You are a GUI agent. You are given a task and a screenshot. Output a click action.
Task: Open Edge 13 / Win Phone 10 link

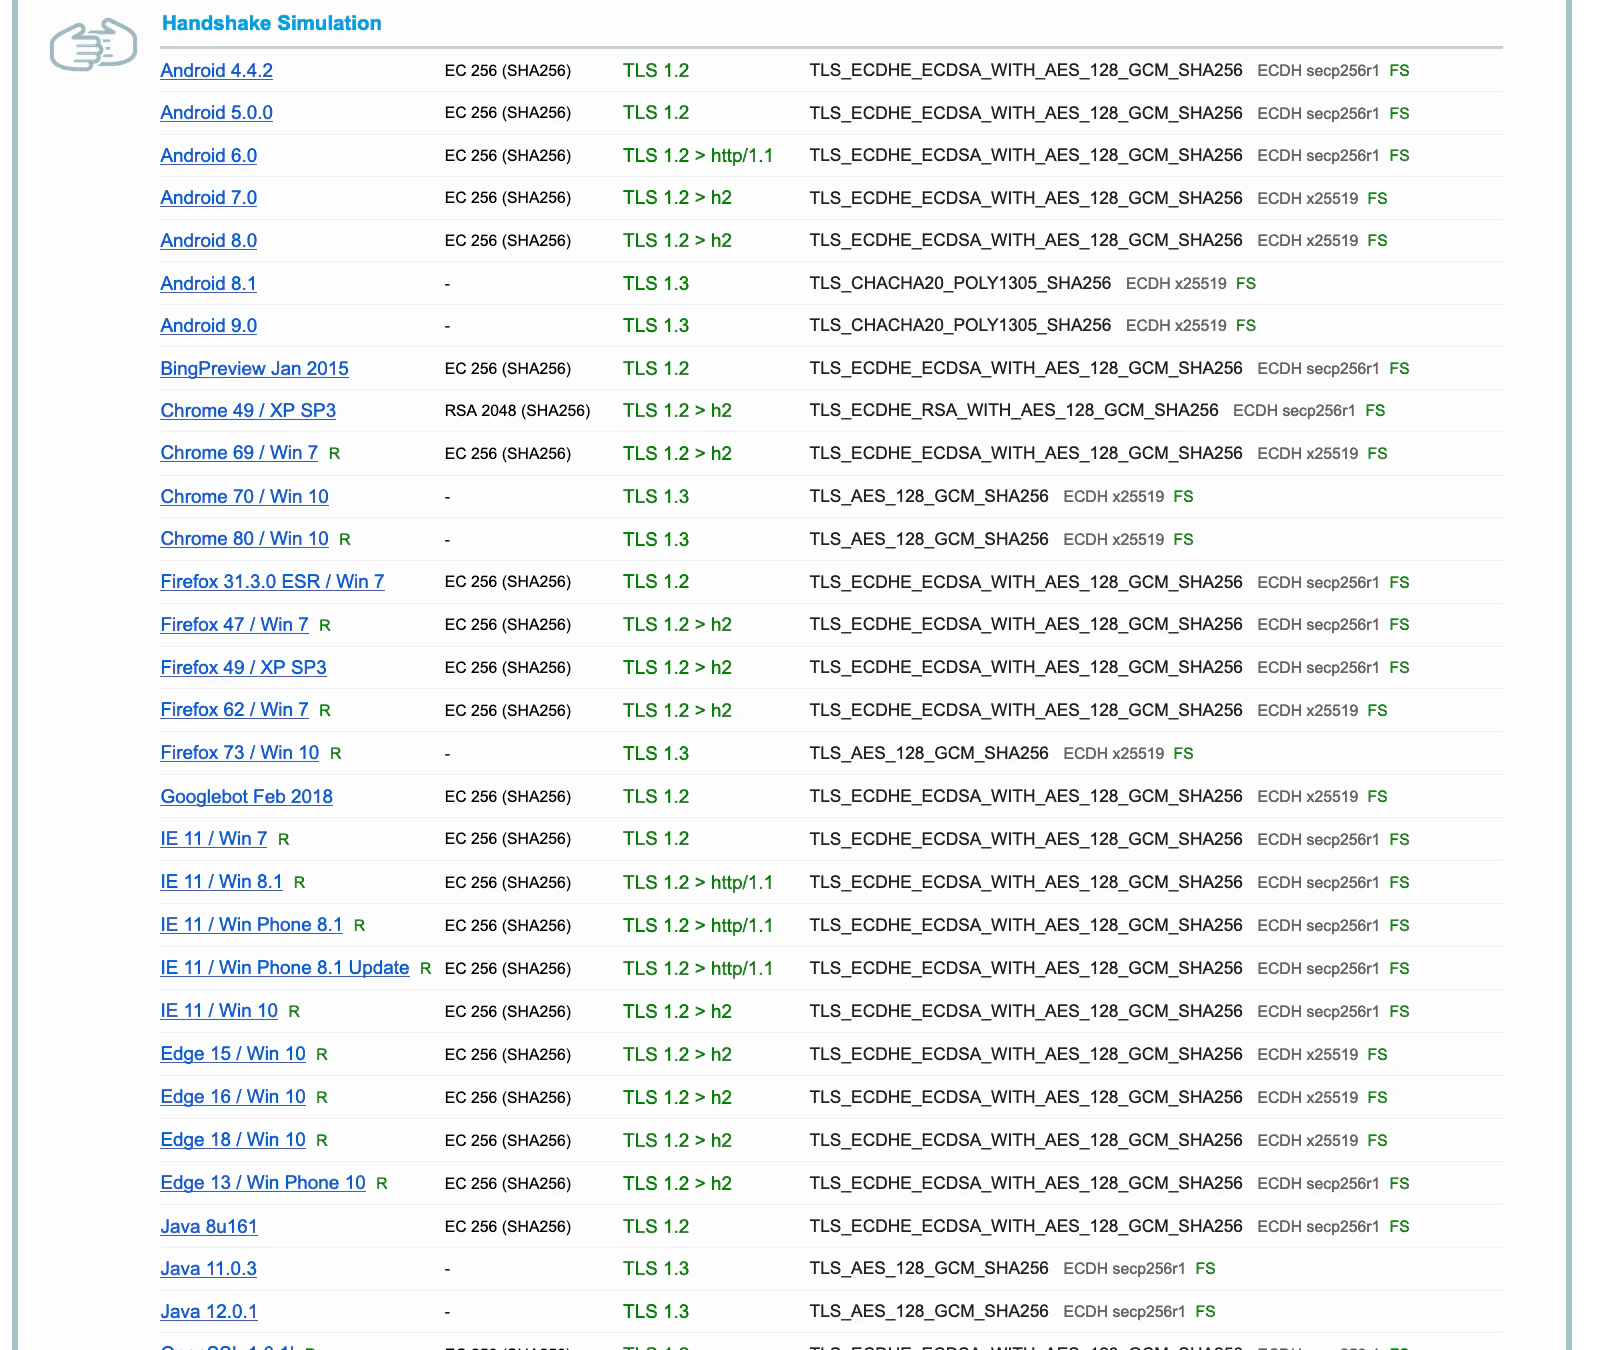pyautogui.click(x=263, y=1182)
